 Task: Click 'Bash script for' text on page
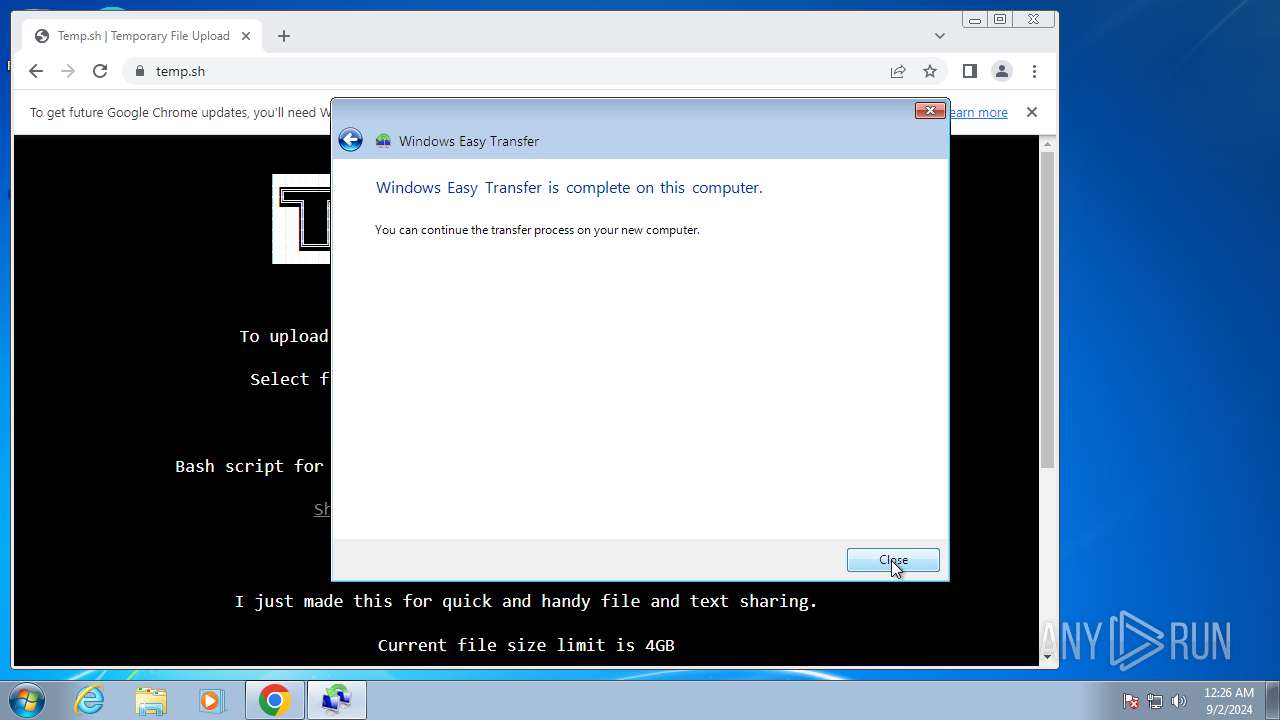click(x=249, y=466)
